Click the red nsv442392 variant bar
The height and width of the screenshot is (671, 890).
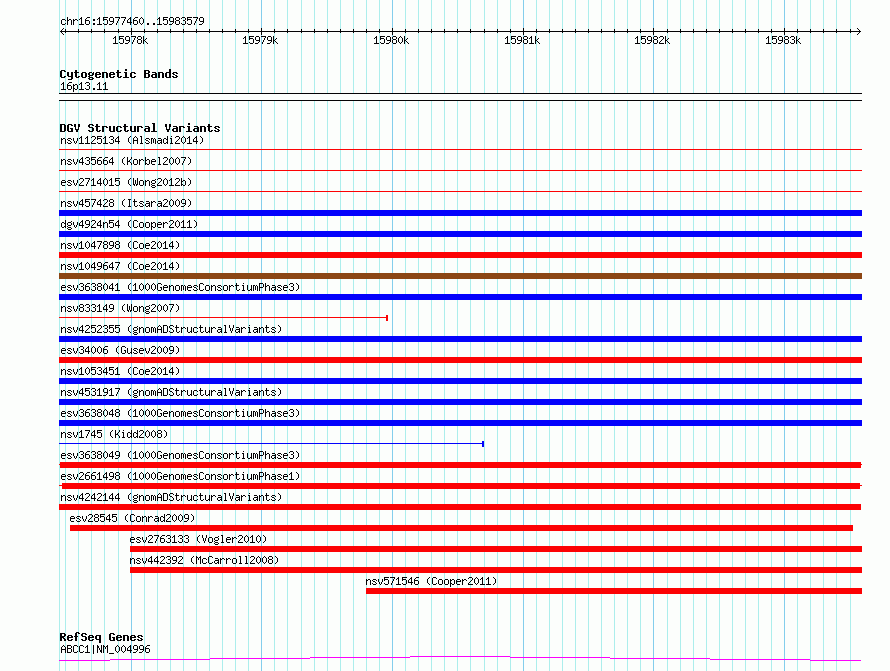[x=496, y=570]
